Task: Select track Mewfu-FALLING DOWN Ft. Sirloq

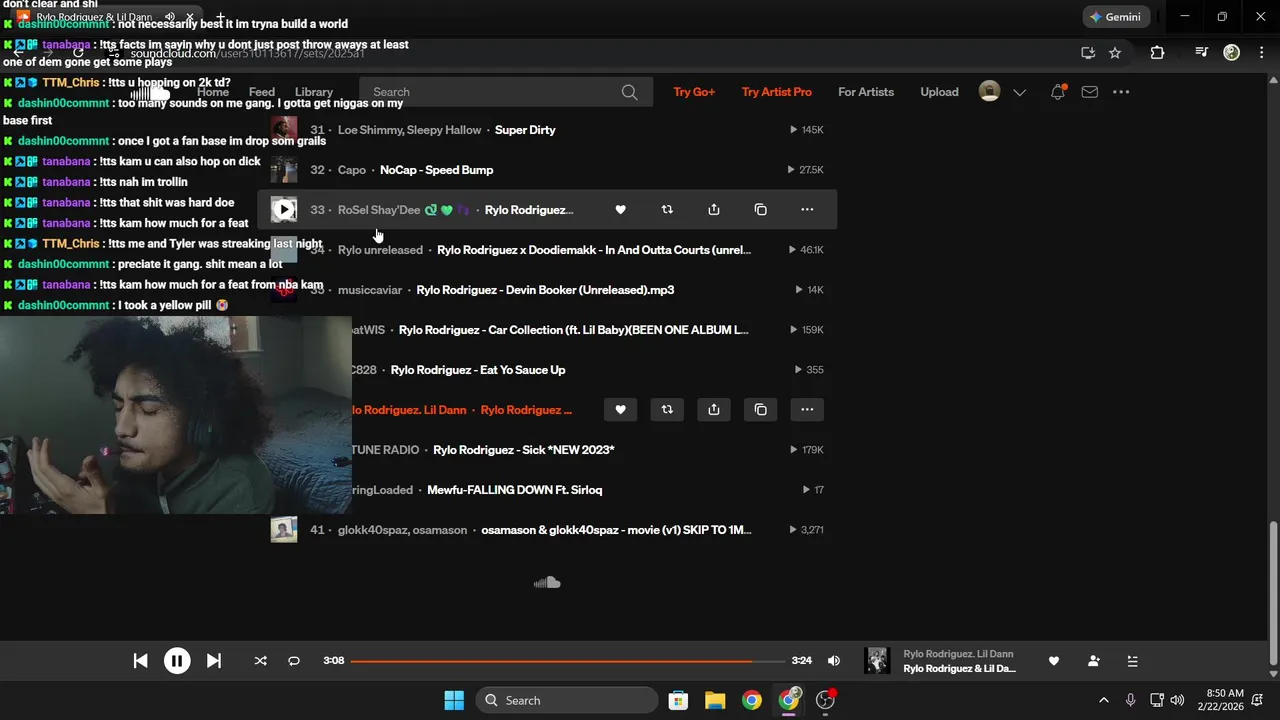Action: click(x=515, y=490)
